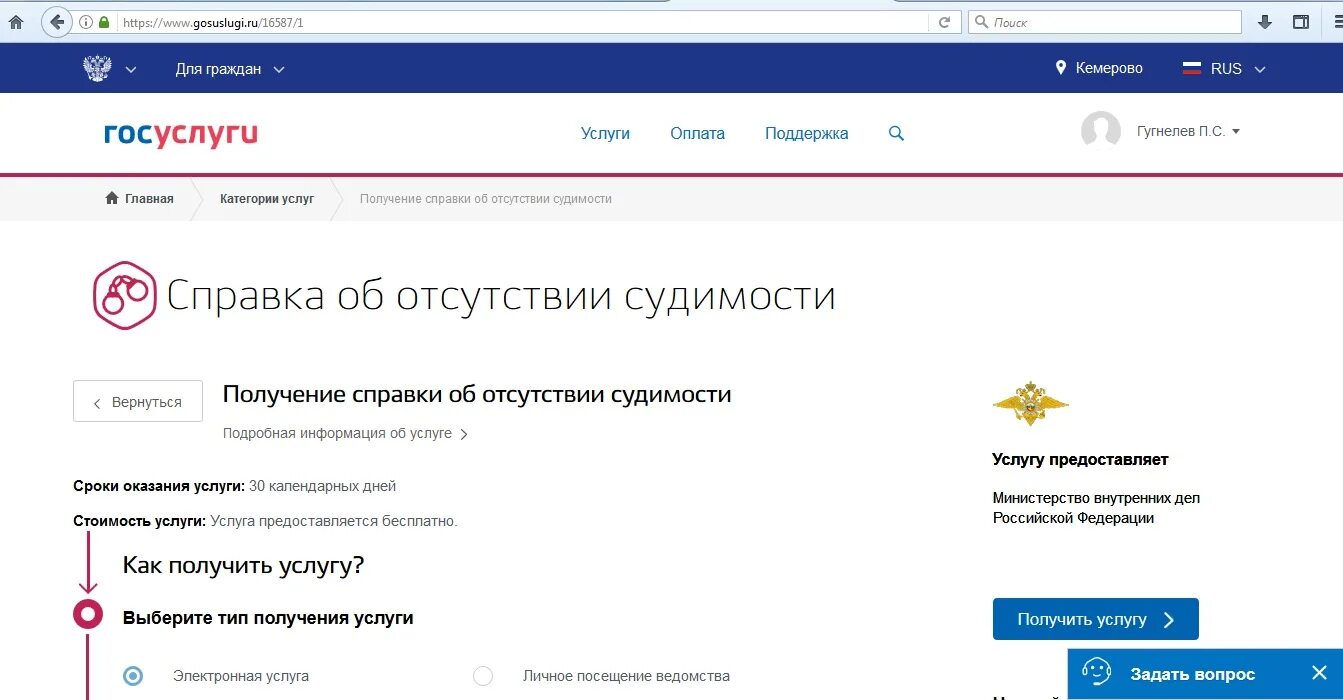Open site info icon in address bar
The image size is (1343, 700).
pos(86,22)
